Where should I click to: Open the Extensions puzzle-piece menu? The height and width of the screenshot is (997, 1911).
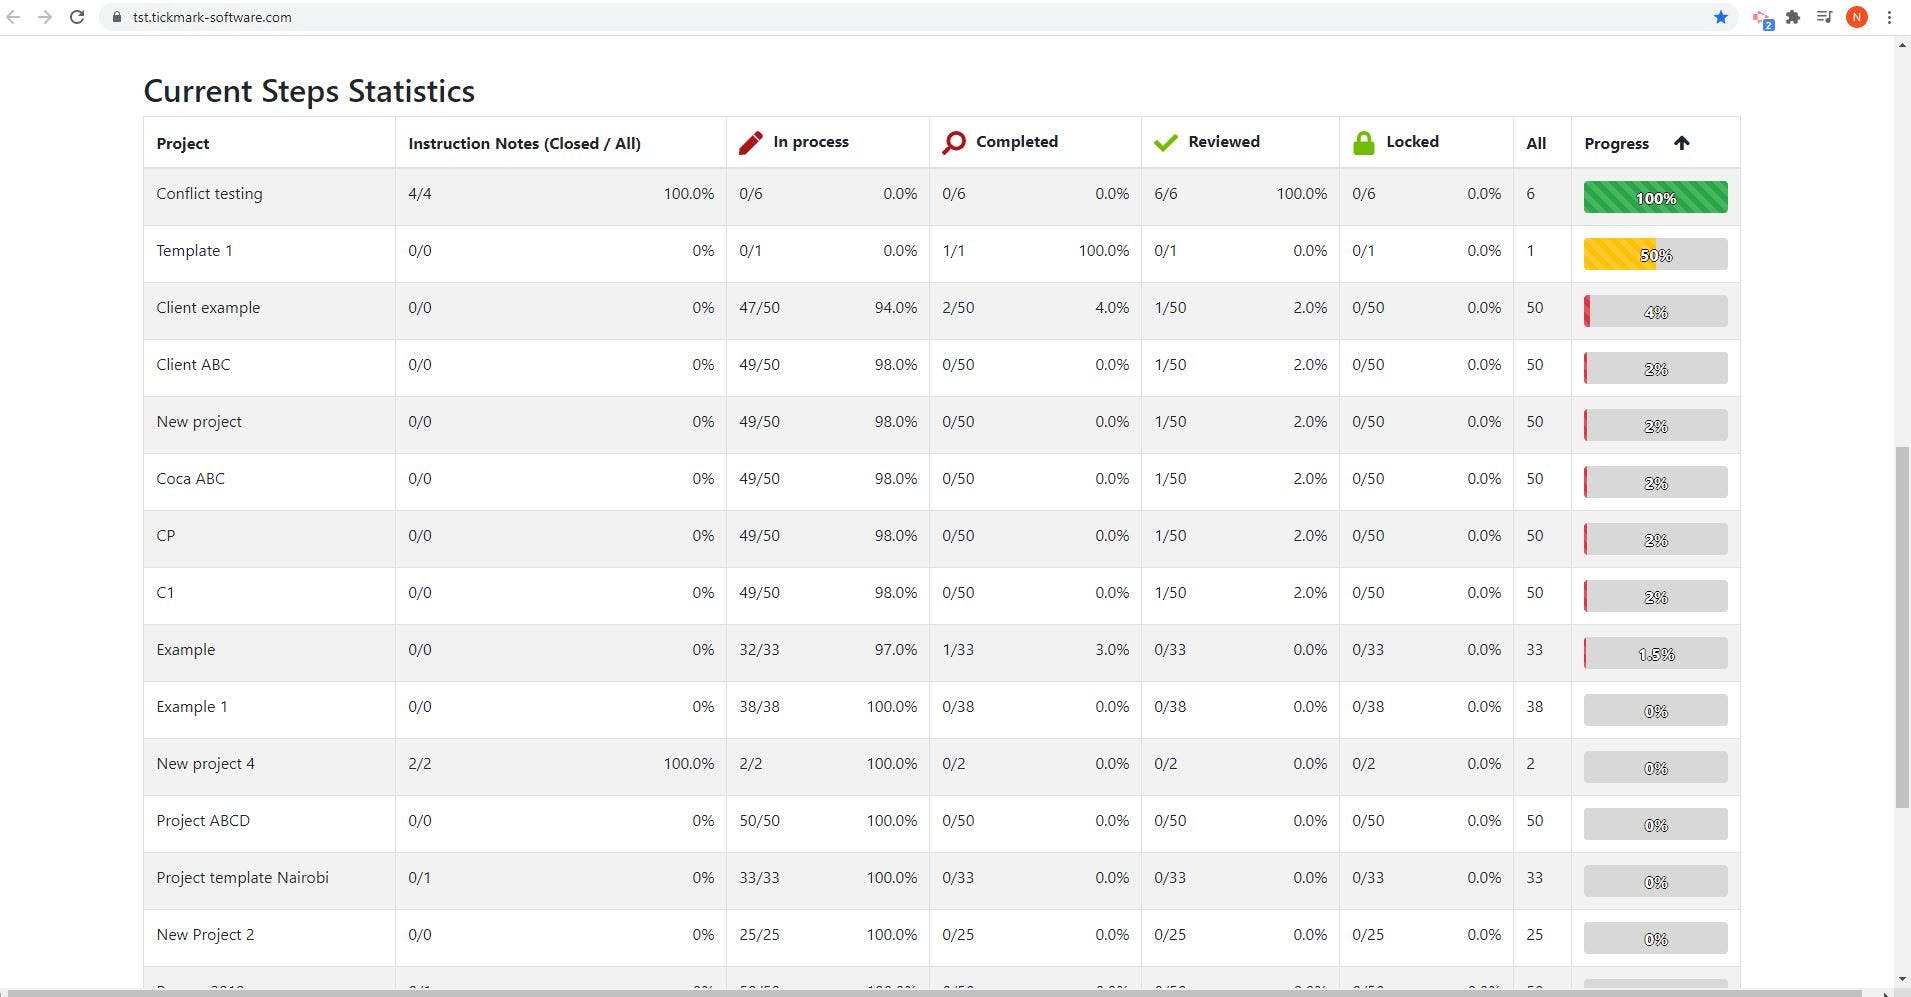tap(1793, 17)
